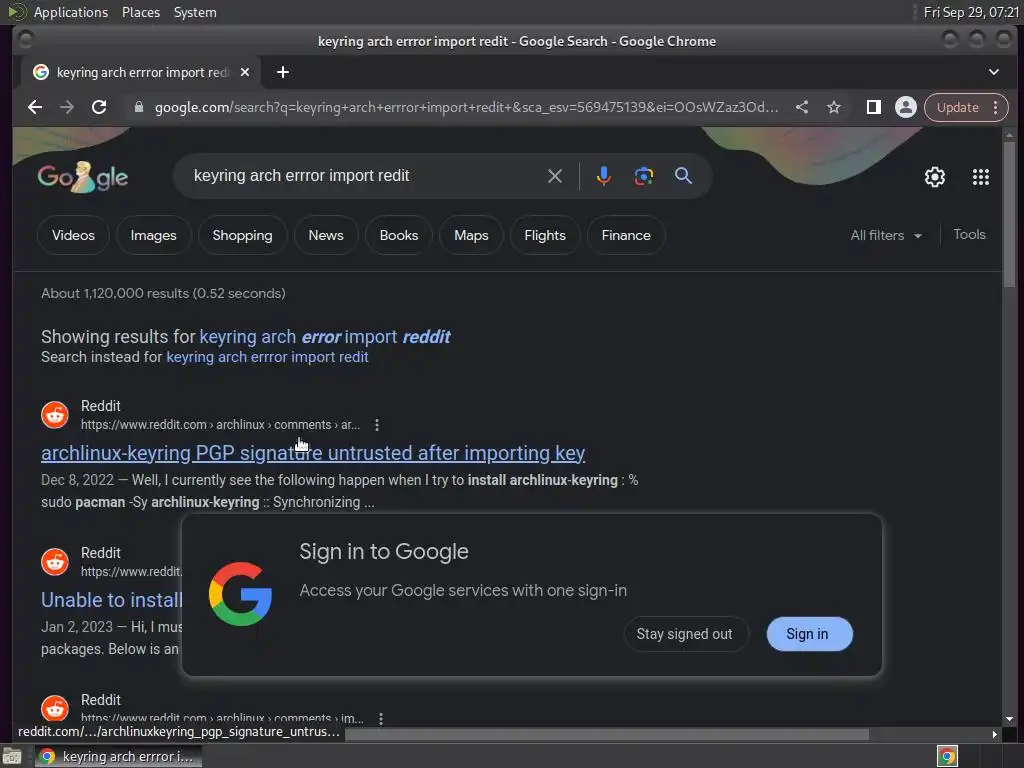Click the Sign in button

(808, 634)
